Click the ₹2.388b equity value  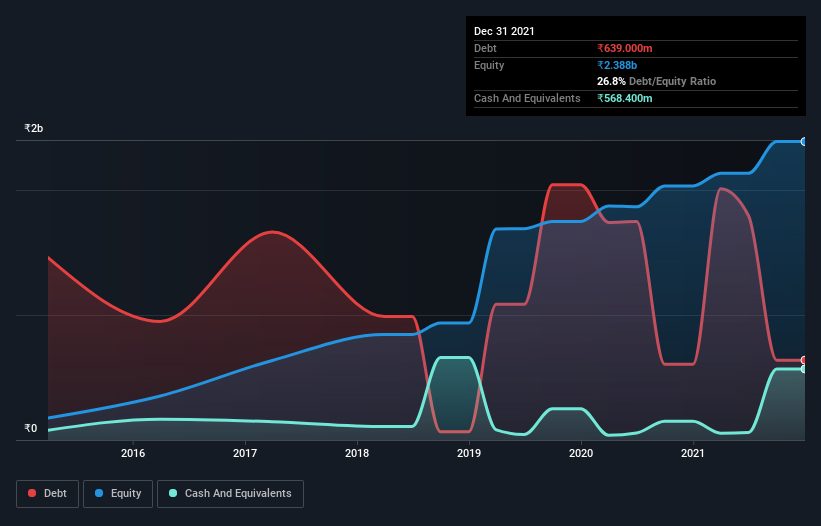[617, 65]
